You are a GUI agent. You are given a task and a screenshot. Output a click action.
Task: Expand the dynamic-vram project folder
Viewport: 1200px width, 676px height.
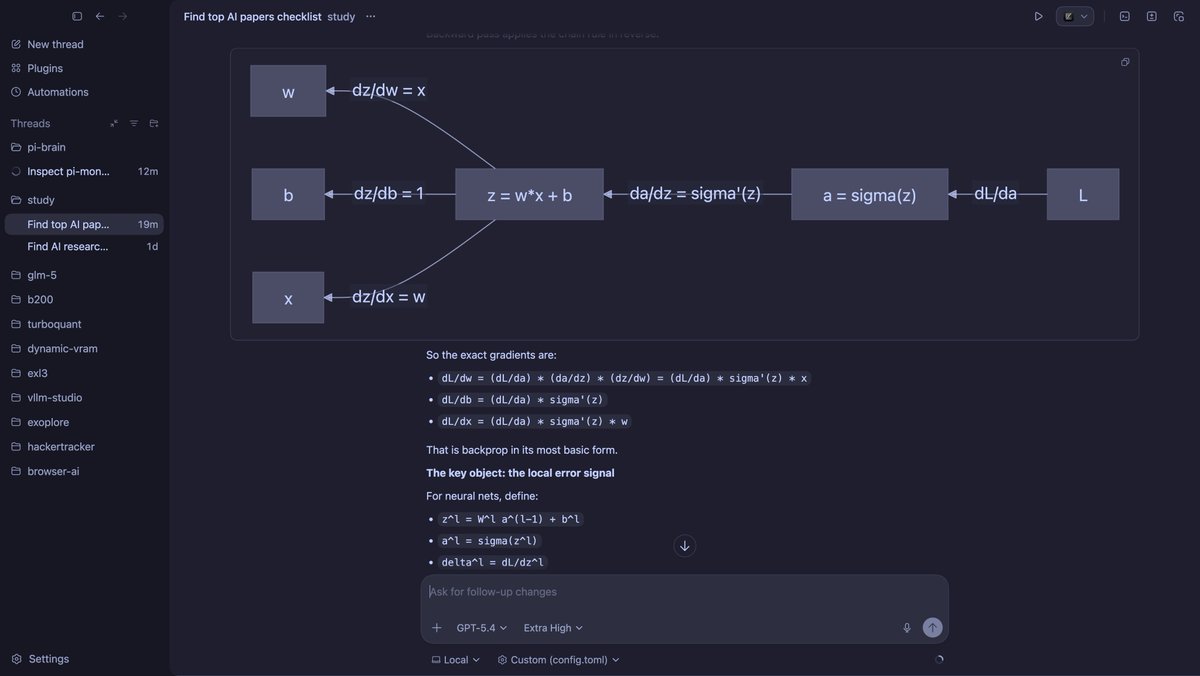(84, 348)
